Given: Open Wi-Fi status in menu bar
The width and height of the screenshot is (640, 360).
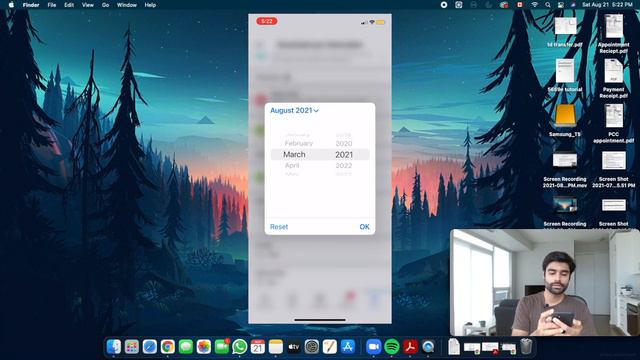Looking at the screenshot, I should [534, 5].
